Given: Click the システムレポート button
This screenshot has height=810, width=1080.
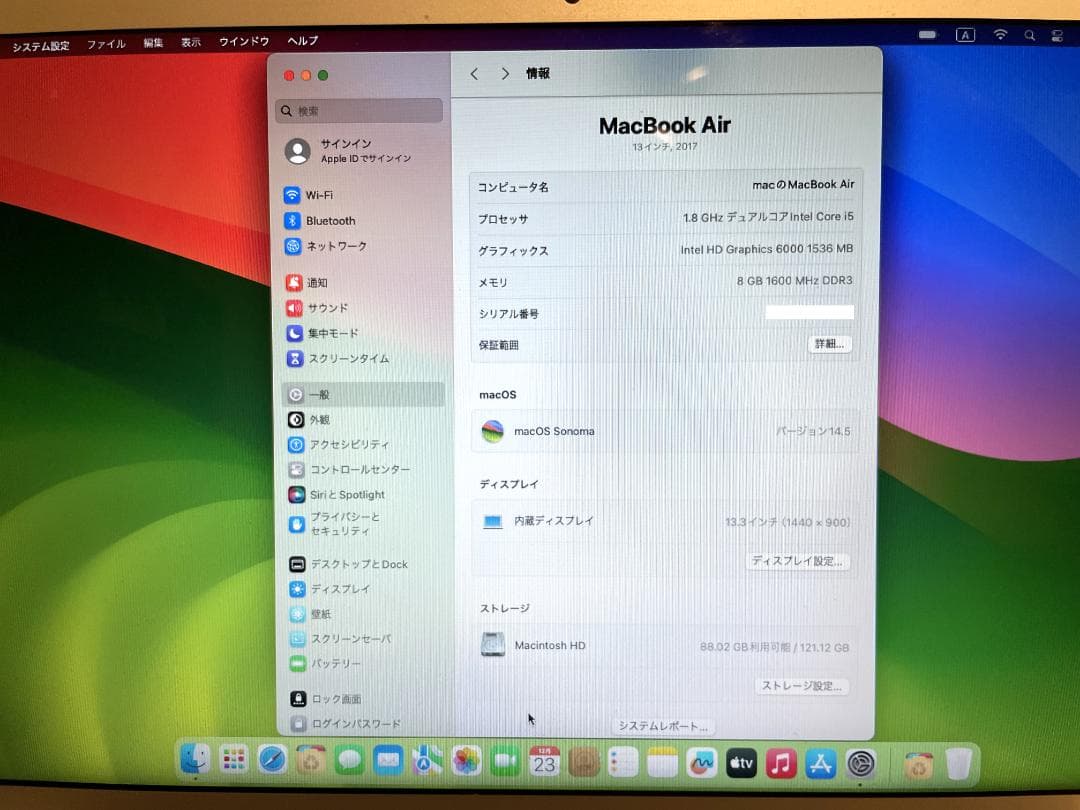Looking at the screenshot, I should coord(664,726).
